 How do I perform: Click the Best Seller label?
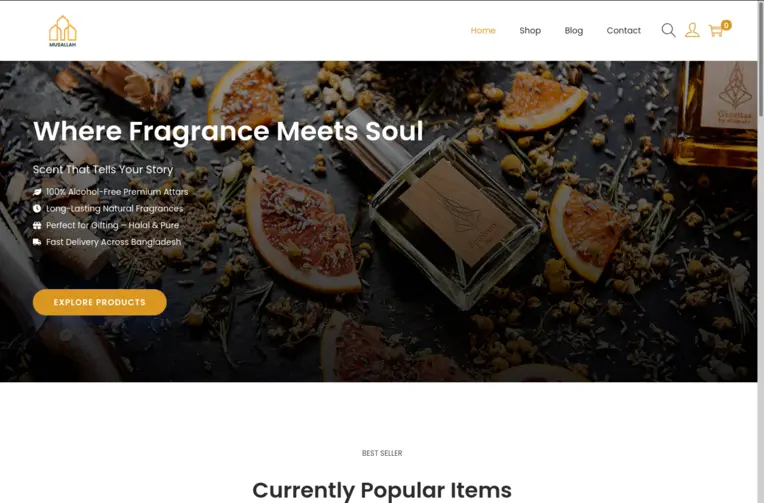(x=382, y=453)
